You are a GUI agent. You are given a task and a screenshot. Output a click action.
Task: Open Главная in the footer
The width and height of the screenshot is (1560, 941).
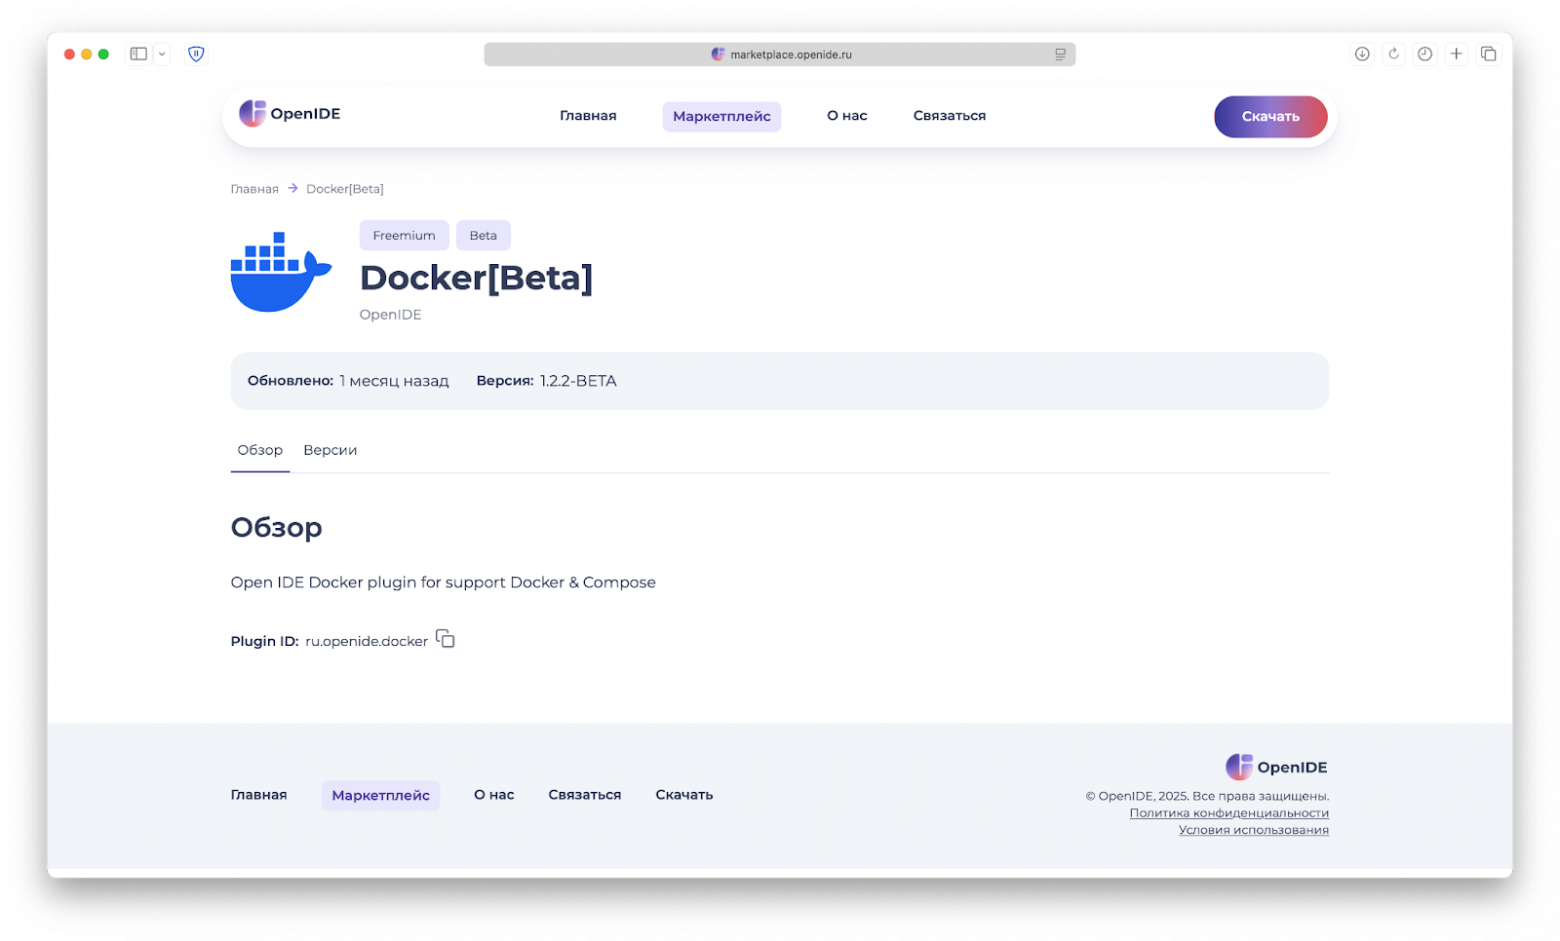pyautogui.click(x=258, y=795)
